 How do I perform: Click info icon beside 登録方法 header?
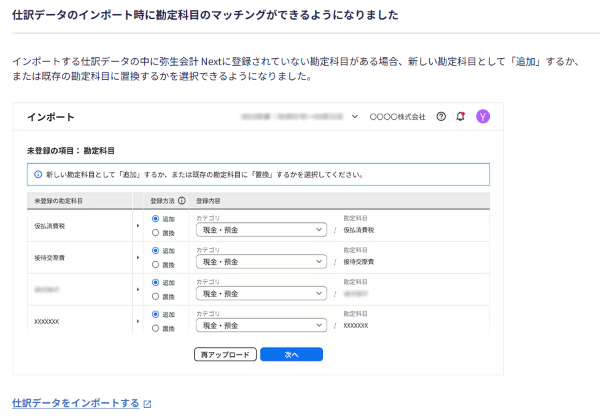point(182,200)
